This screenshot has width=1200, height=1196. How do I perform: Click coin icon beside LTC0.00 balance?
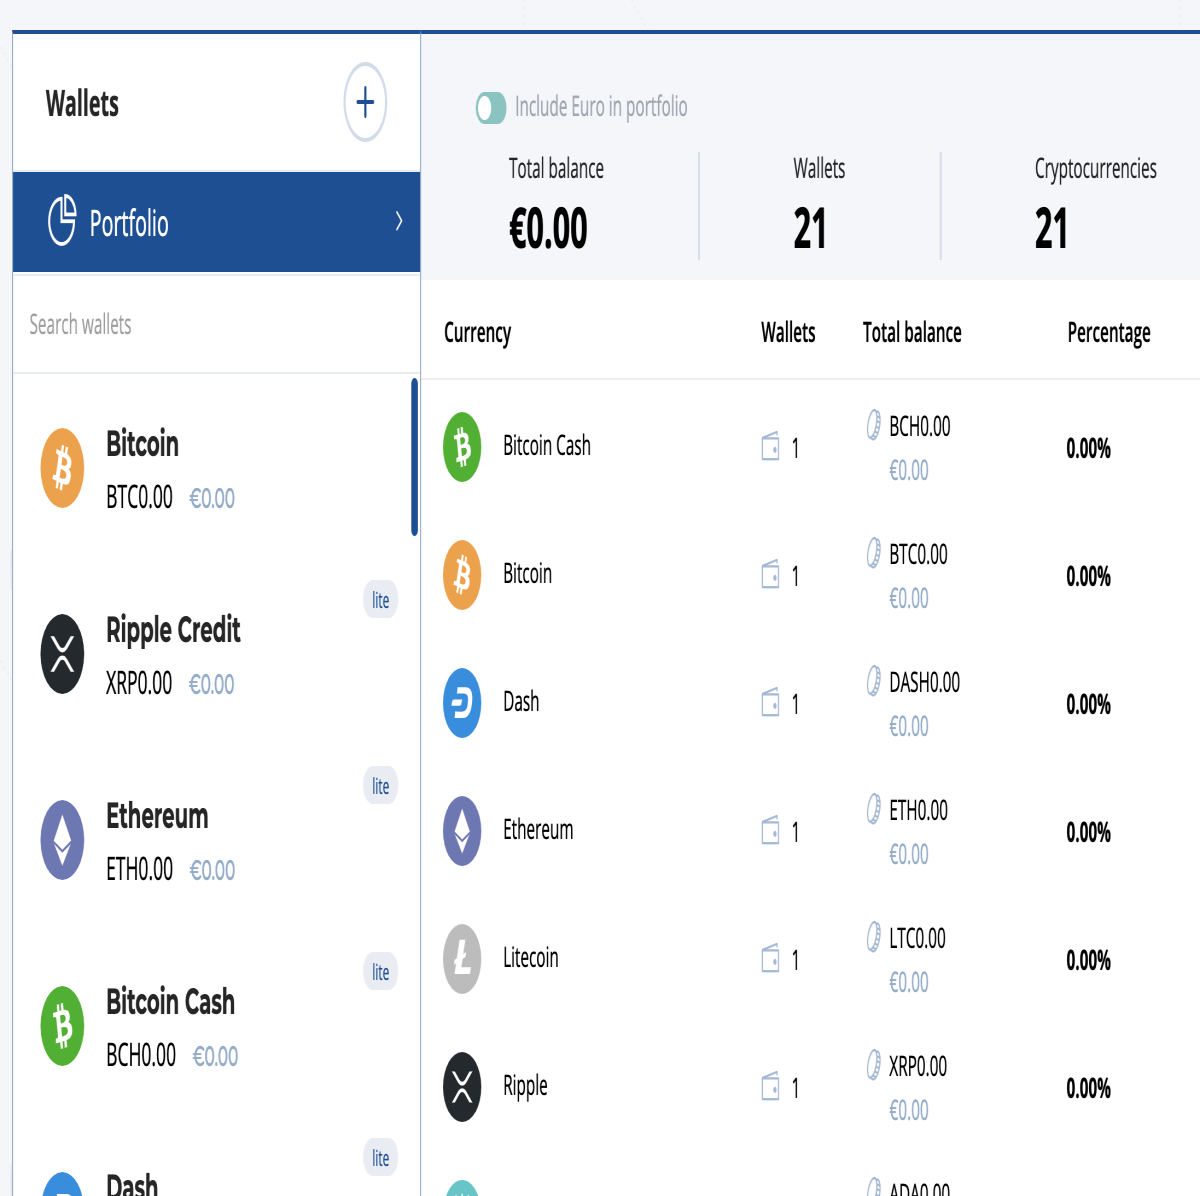(x=873, y=937)
